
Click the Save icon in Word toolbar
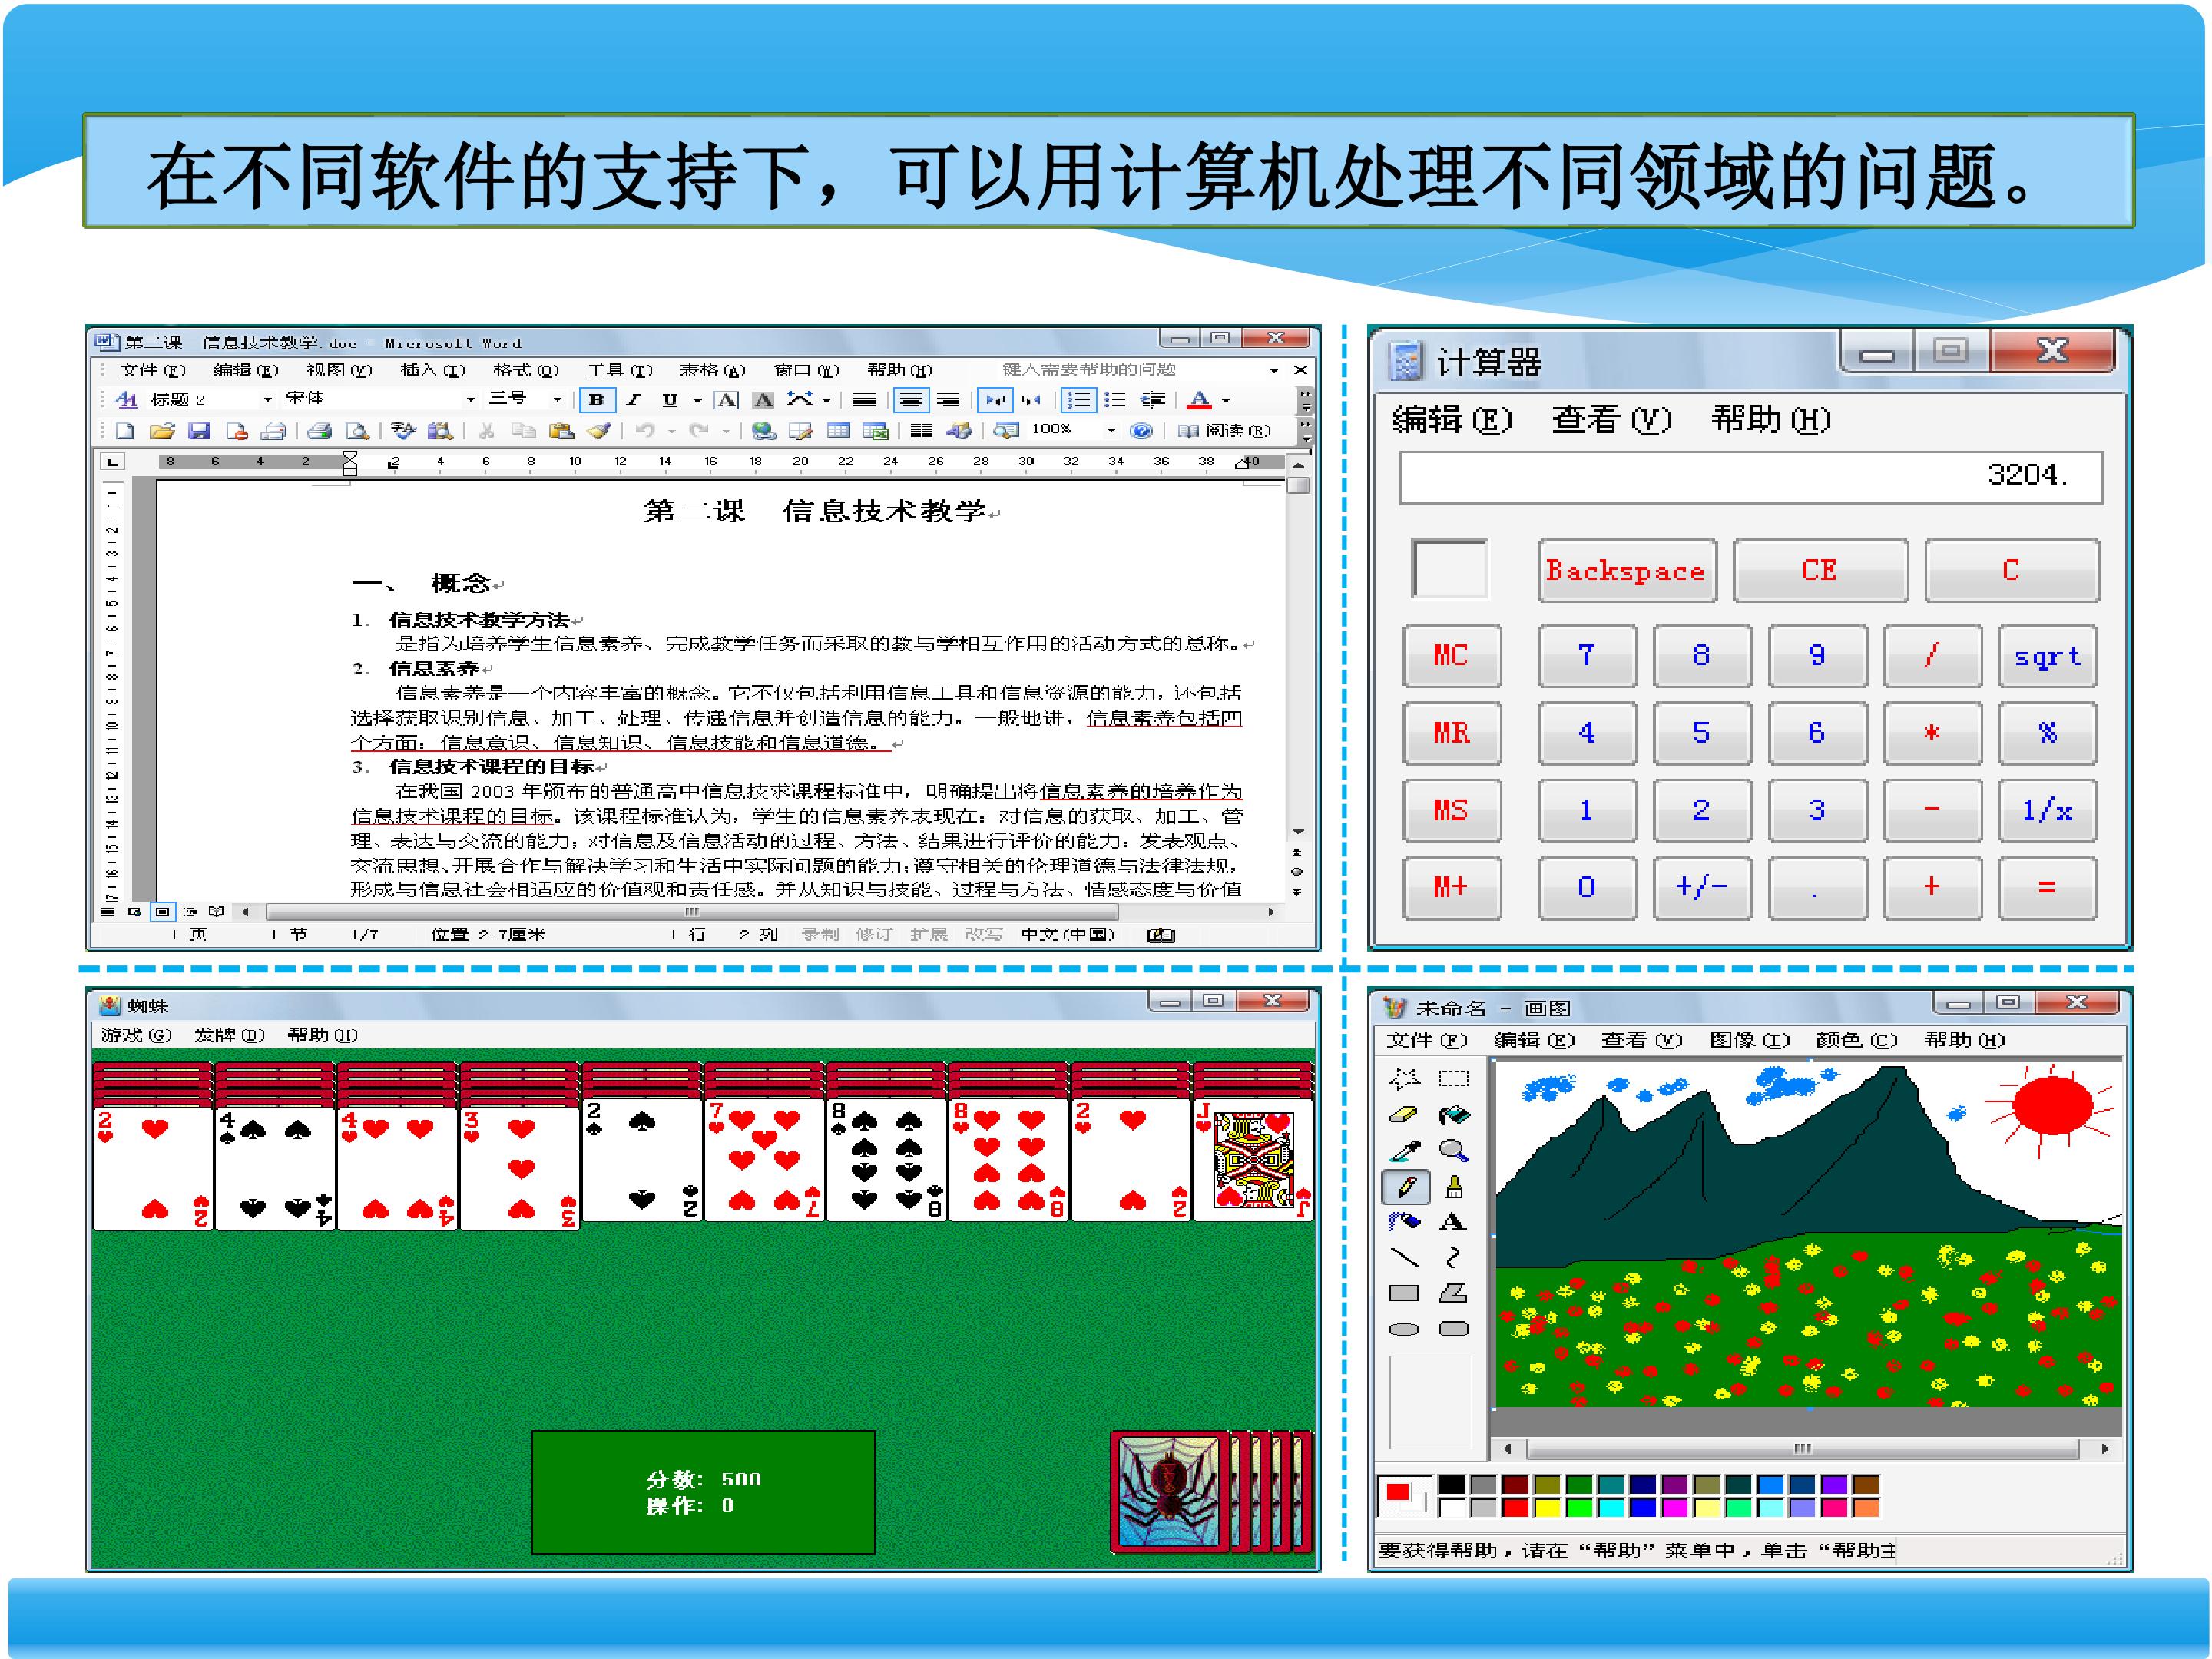[x=199, y=431]
